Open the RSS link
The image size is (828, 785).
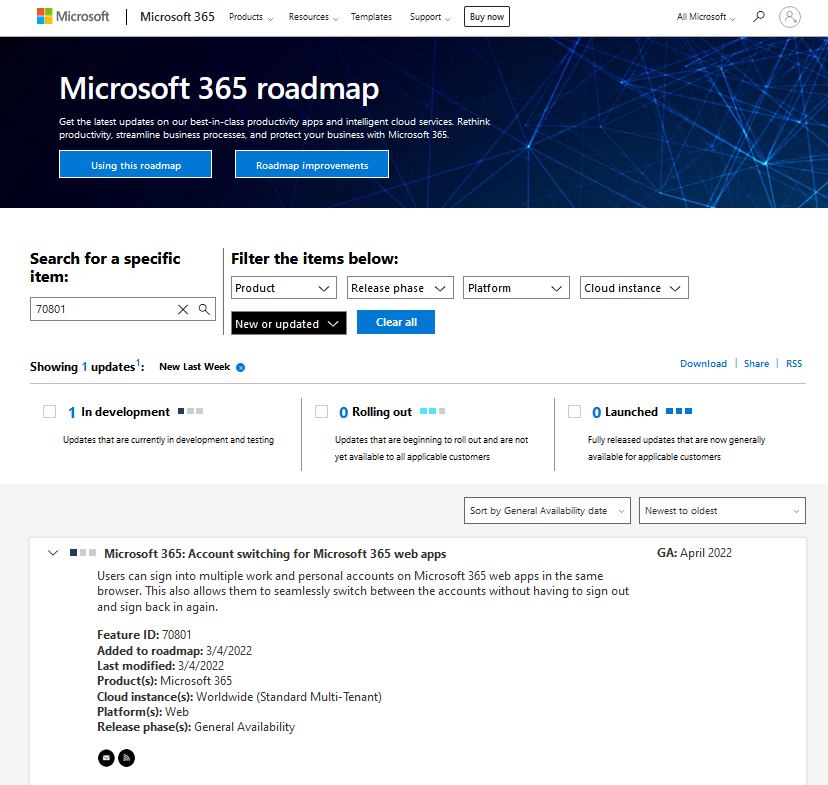794,364
